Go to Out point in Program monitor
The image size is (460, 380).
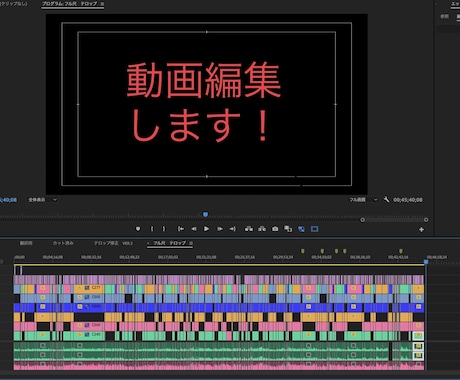233,229
